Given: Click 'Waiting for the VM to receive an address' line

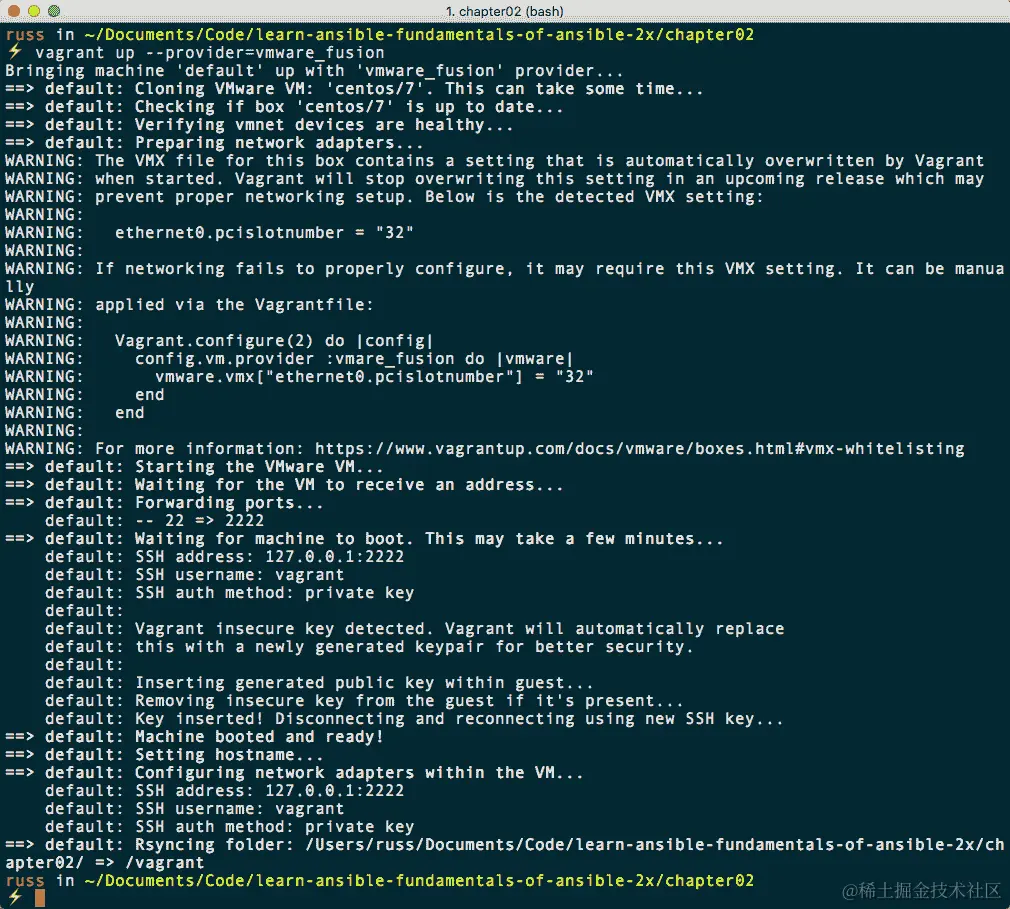Looking at the screenshot, I should [284, 485].
